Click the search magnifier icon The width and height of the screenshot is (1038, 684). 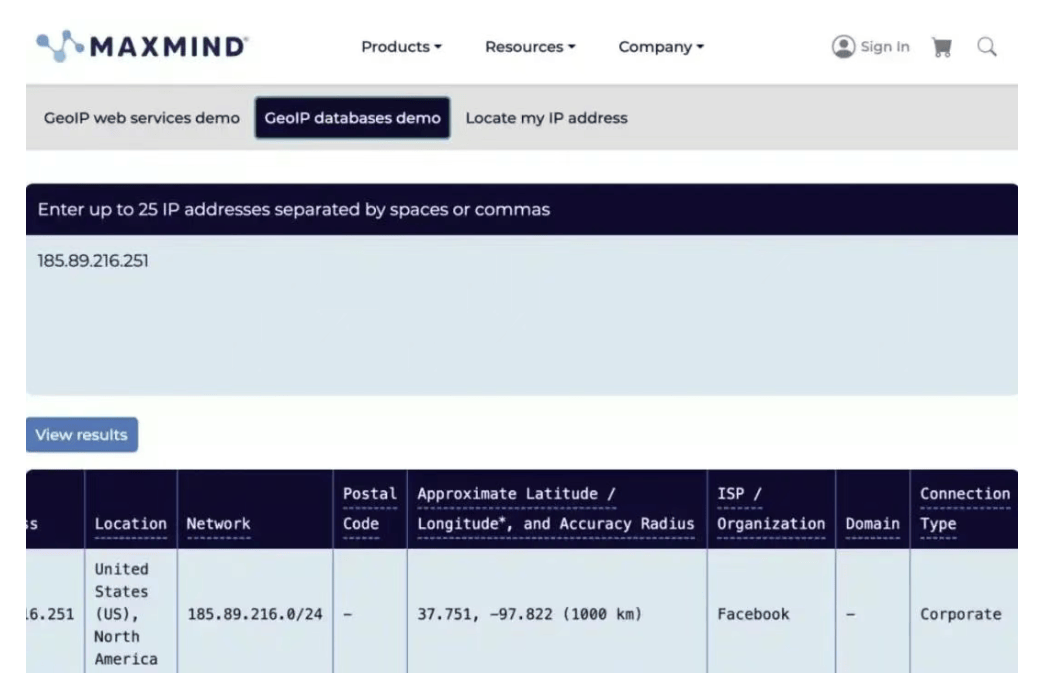coord(987,46)
